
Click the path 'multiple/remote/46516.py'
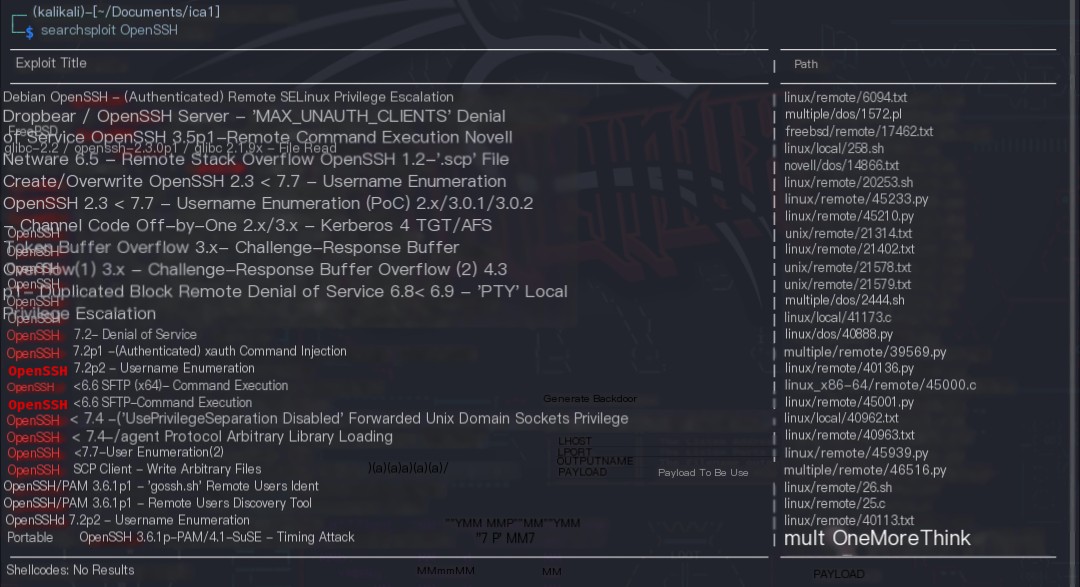[865, 471]
